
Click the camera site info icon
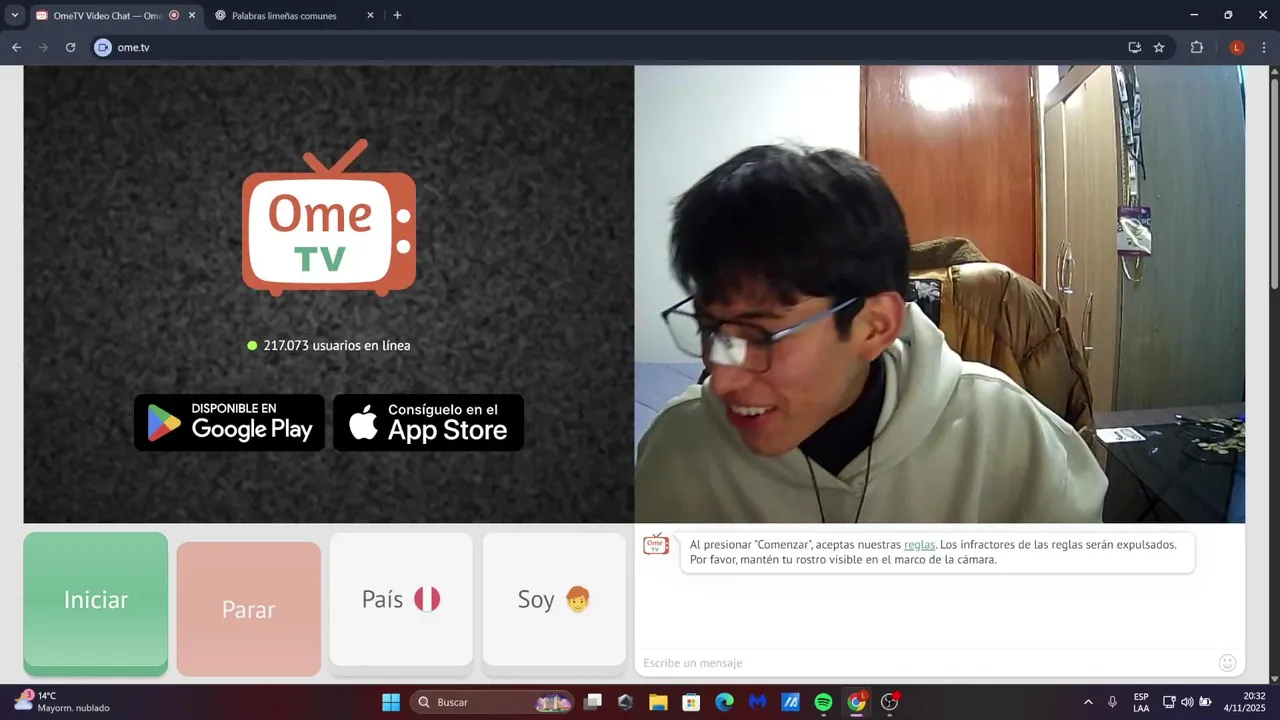(102, 47)
